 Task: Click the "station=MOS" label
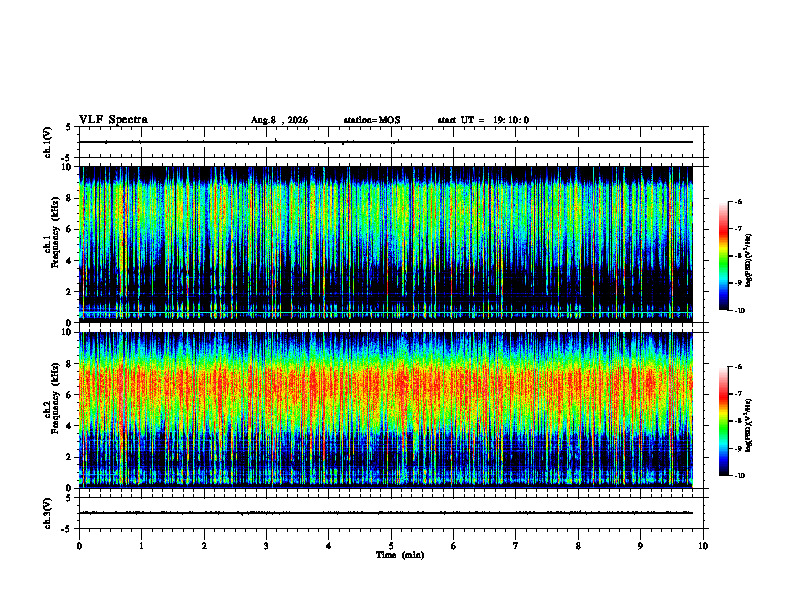tap(372, 120)
